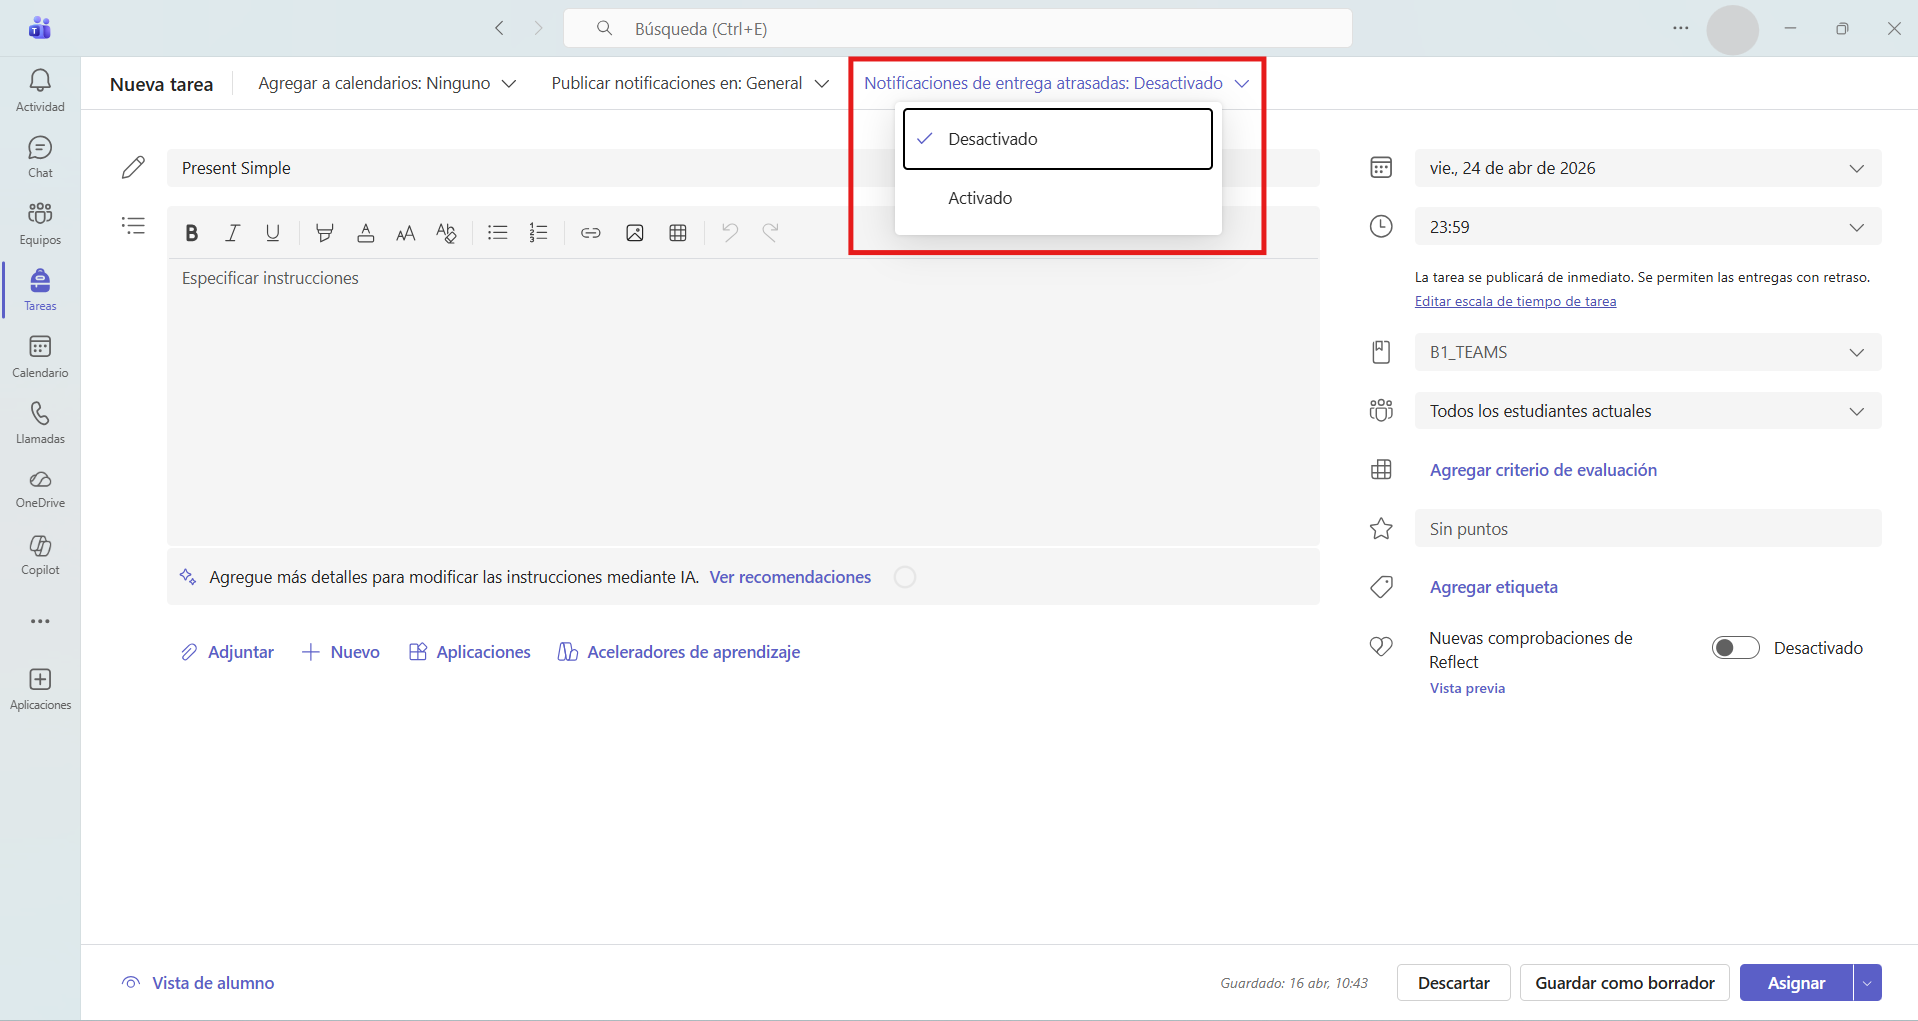1918x1021 pixels.
Task: Click Adjuntar to attach a file
Action: click(x=227, y=652)
